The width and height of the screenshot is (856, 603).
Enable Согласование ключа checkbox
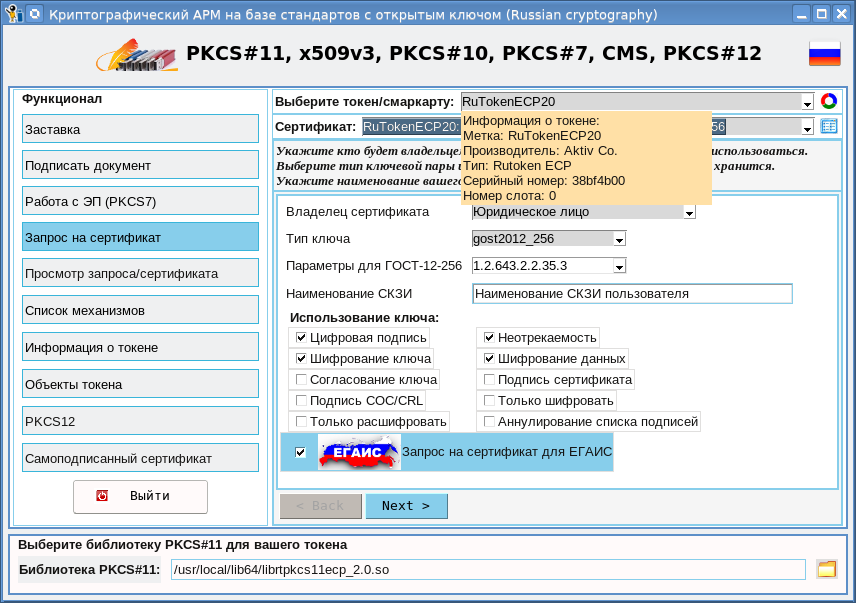[301, 379]
